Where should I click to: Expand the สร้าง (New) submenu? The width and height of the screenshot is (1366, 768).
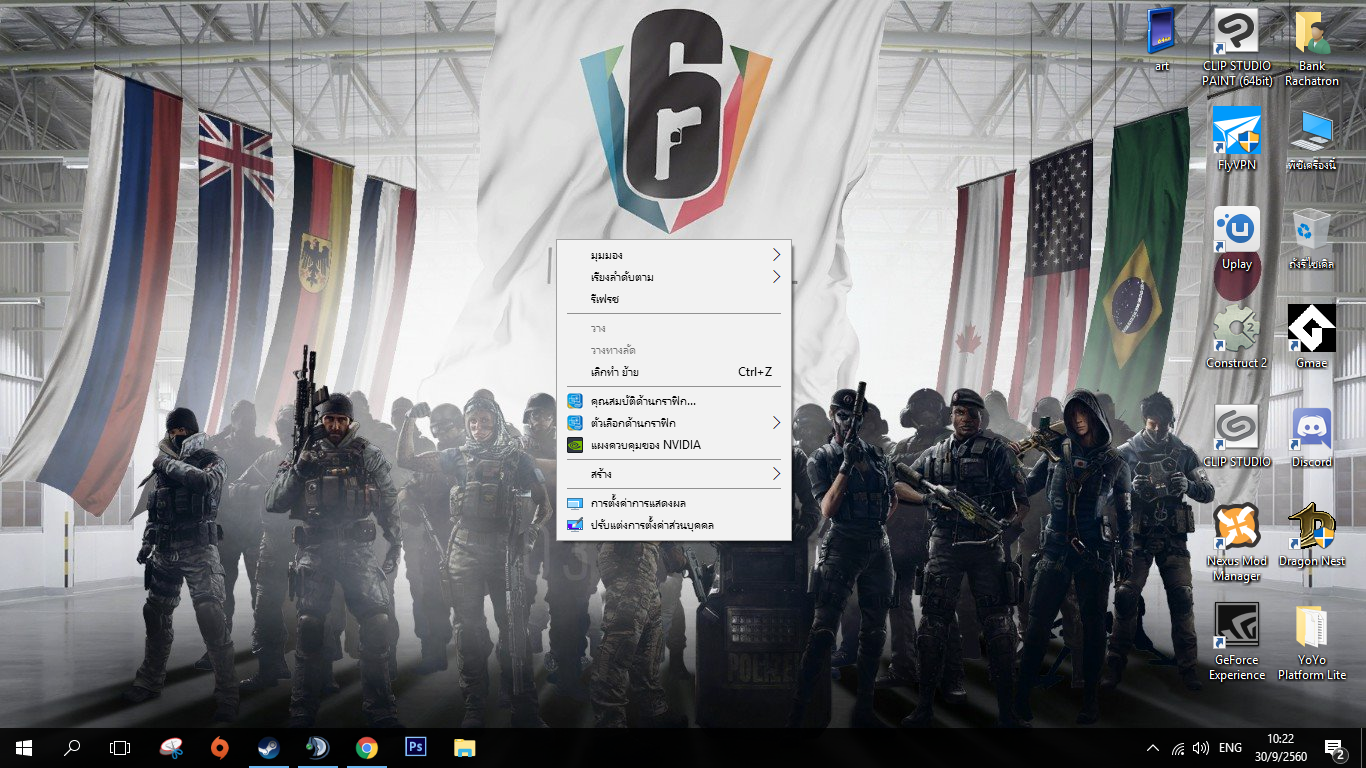[x=673, y=474]
